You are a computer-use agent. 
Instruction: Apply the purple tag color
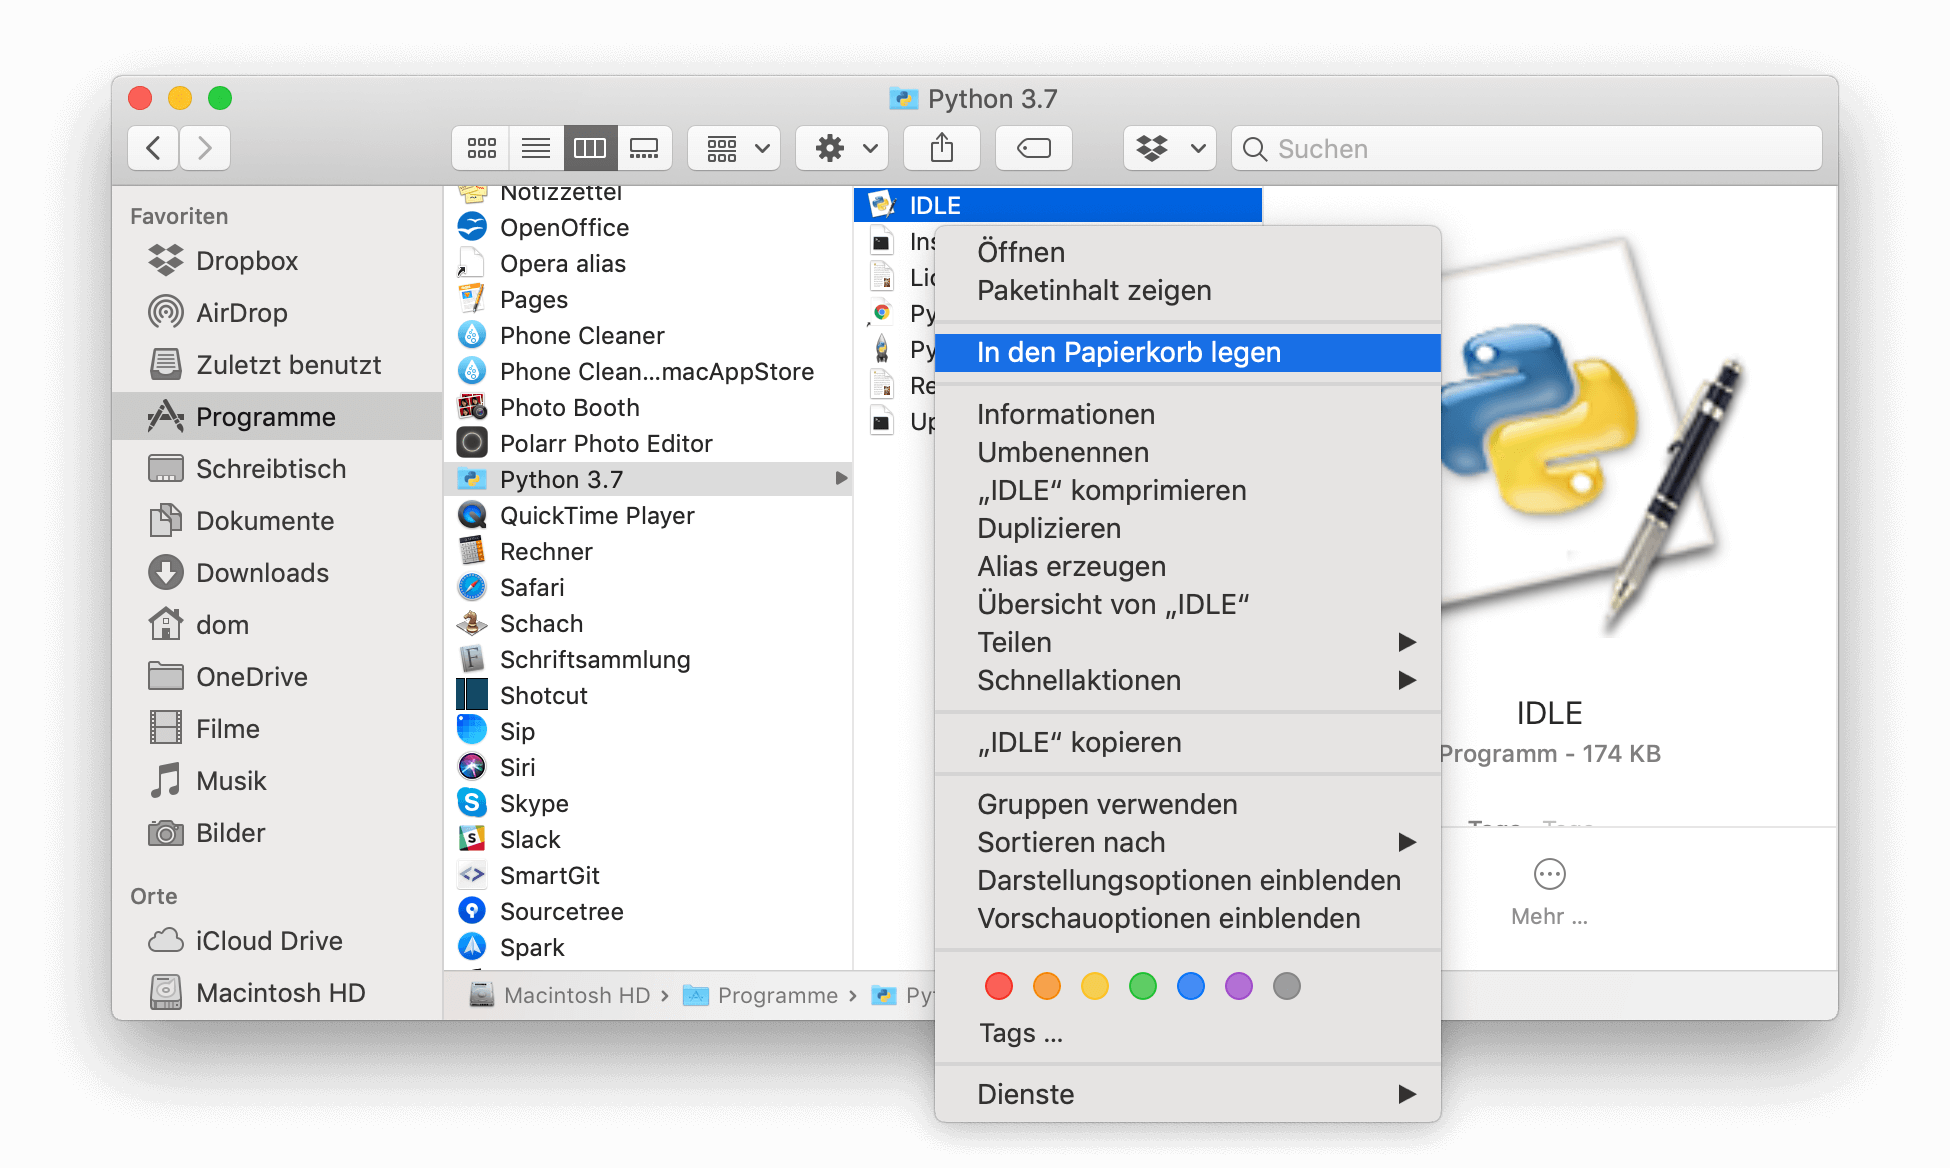[x=1238, y=986]
